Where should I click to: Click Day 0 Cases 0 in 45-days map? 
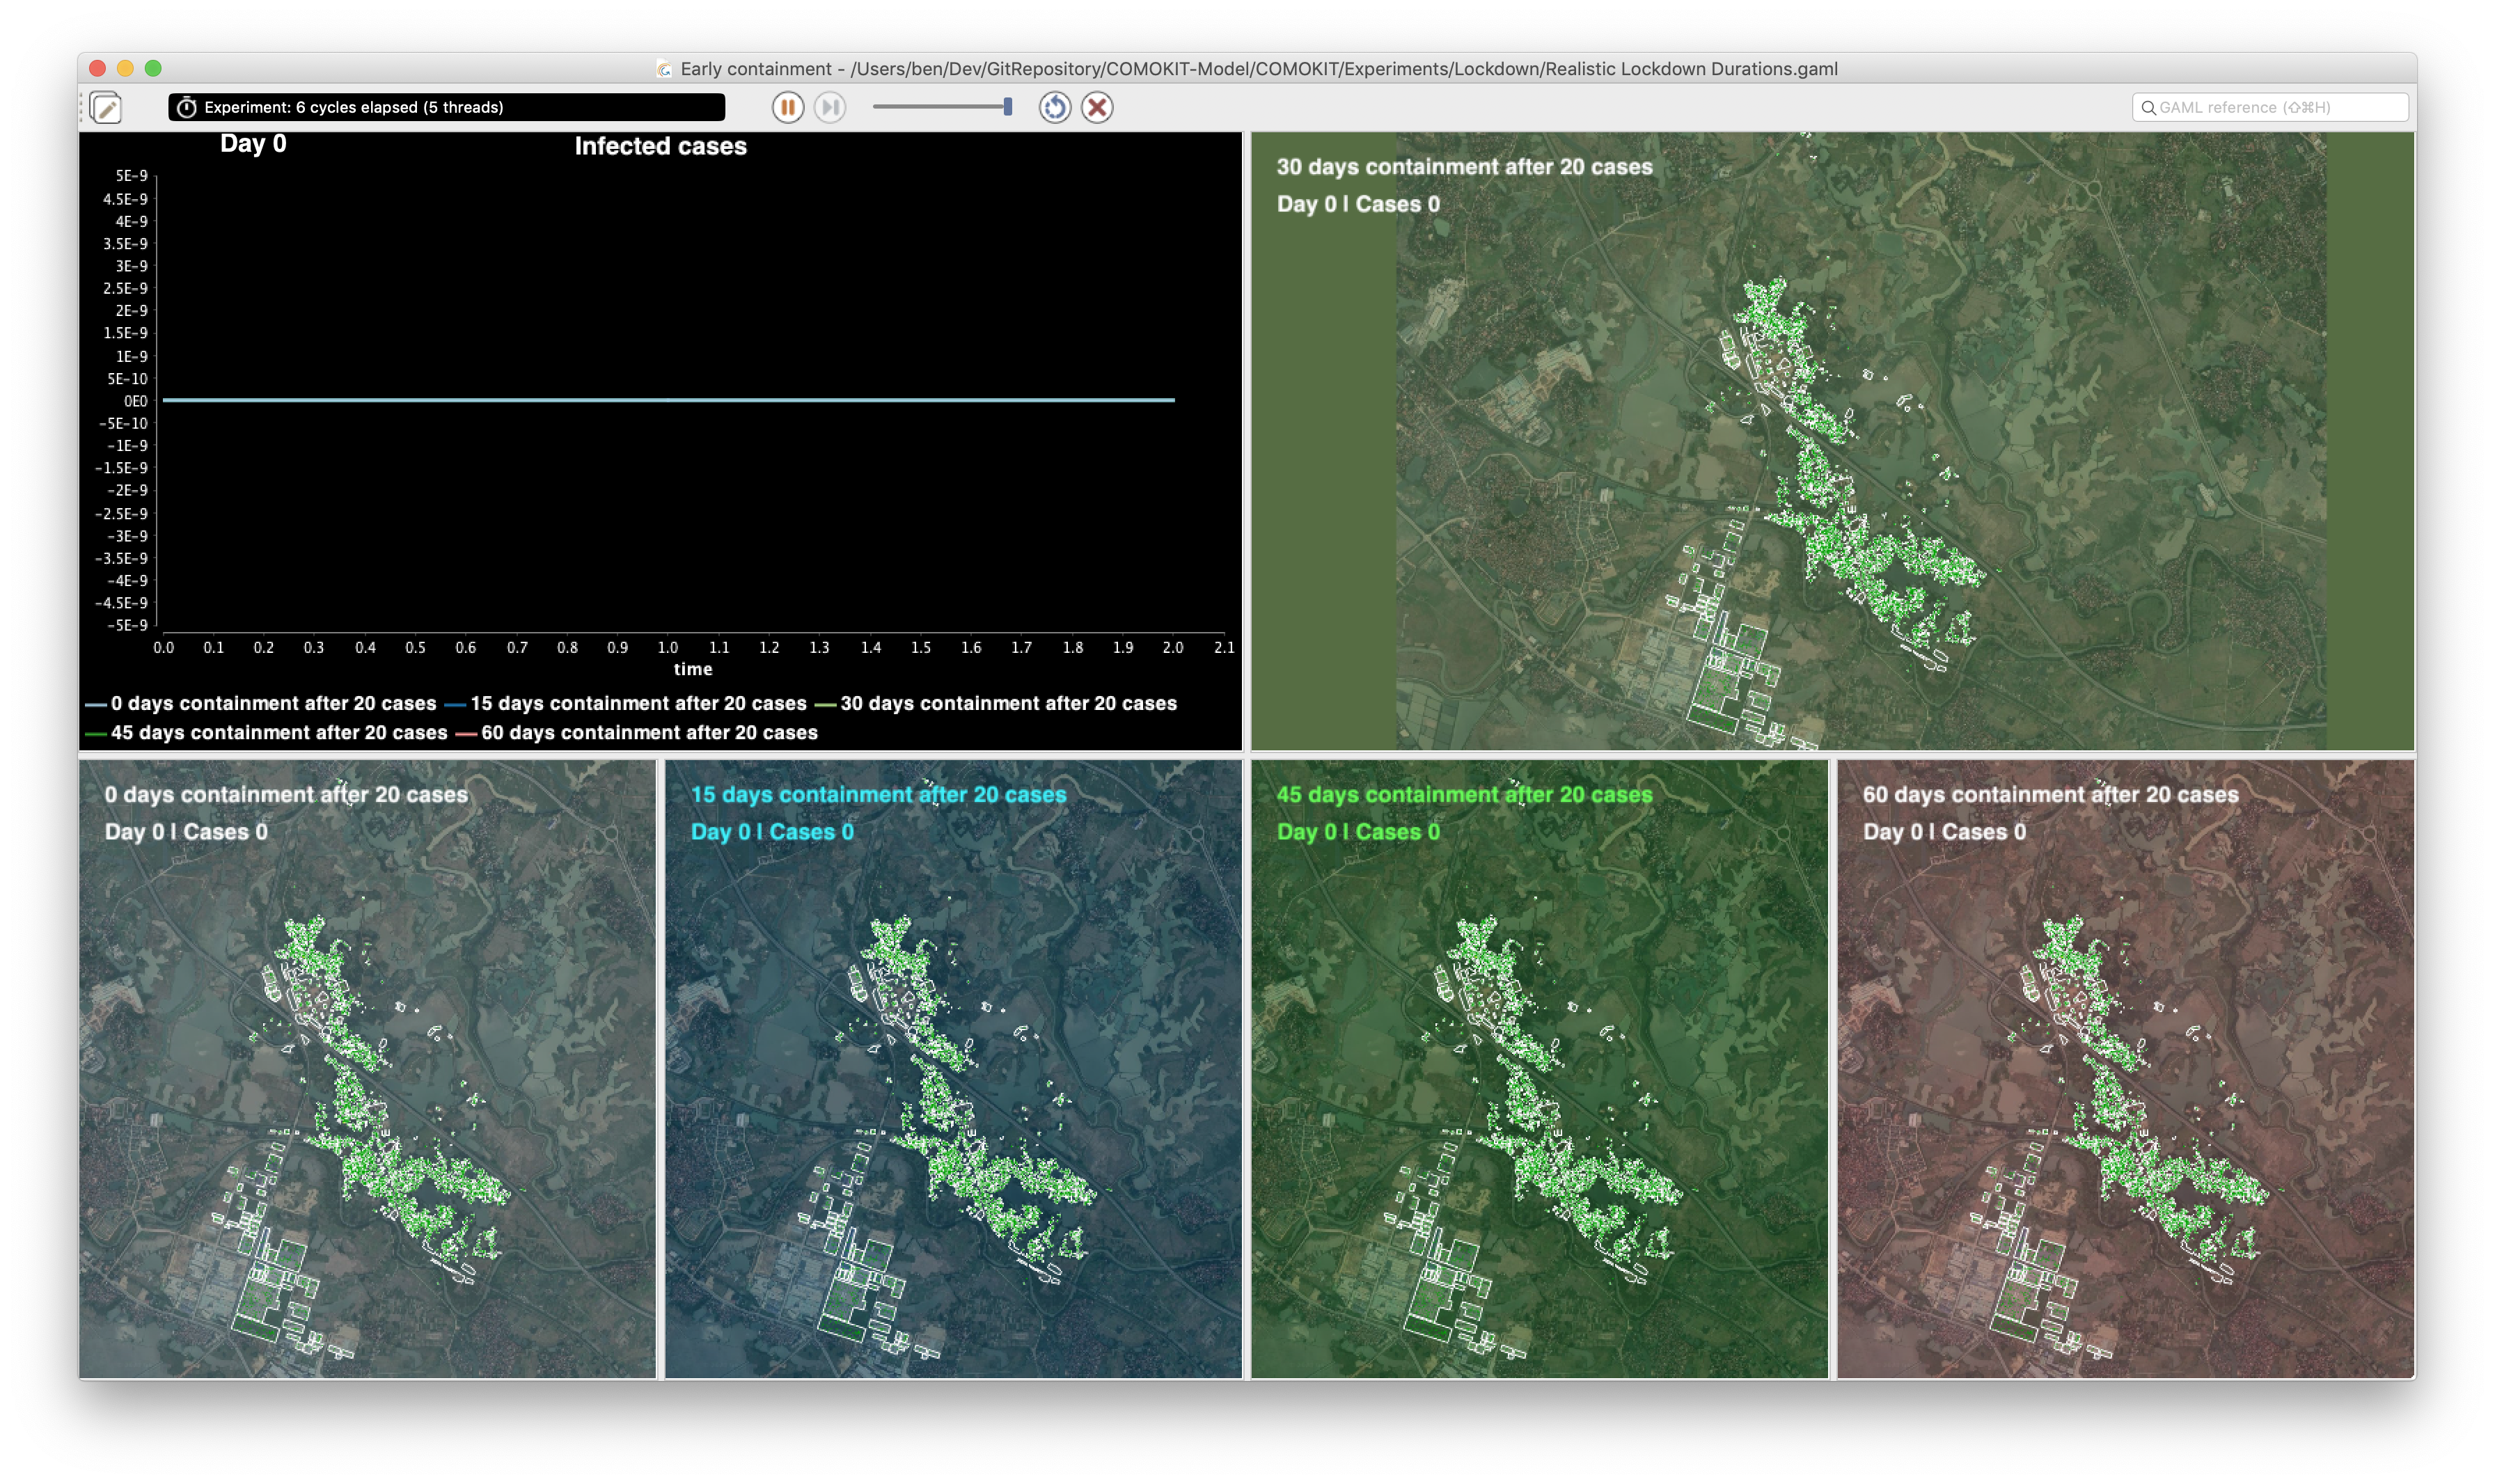[x=1358, y=832]
